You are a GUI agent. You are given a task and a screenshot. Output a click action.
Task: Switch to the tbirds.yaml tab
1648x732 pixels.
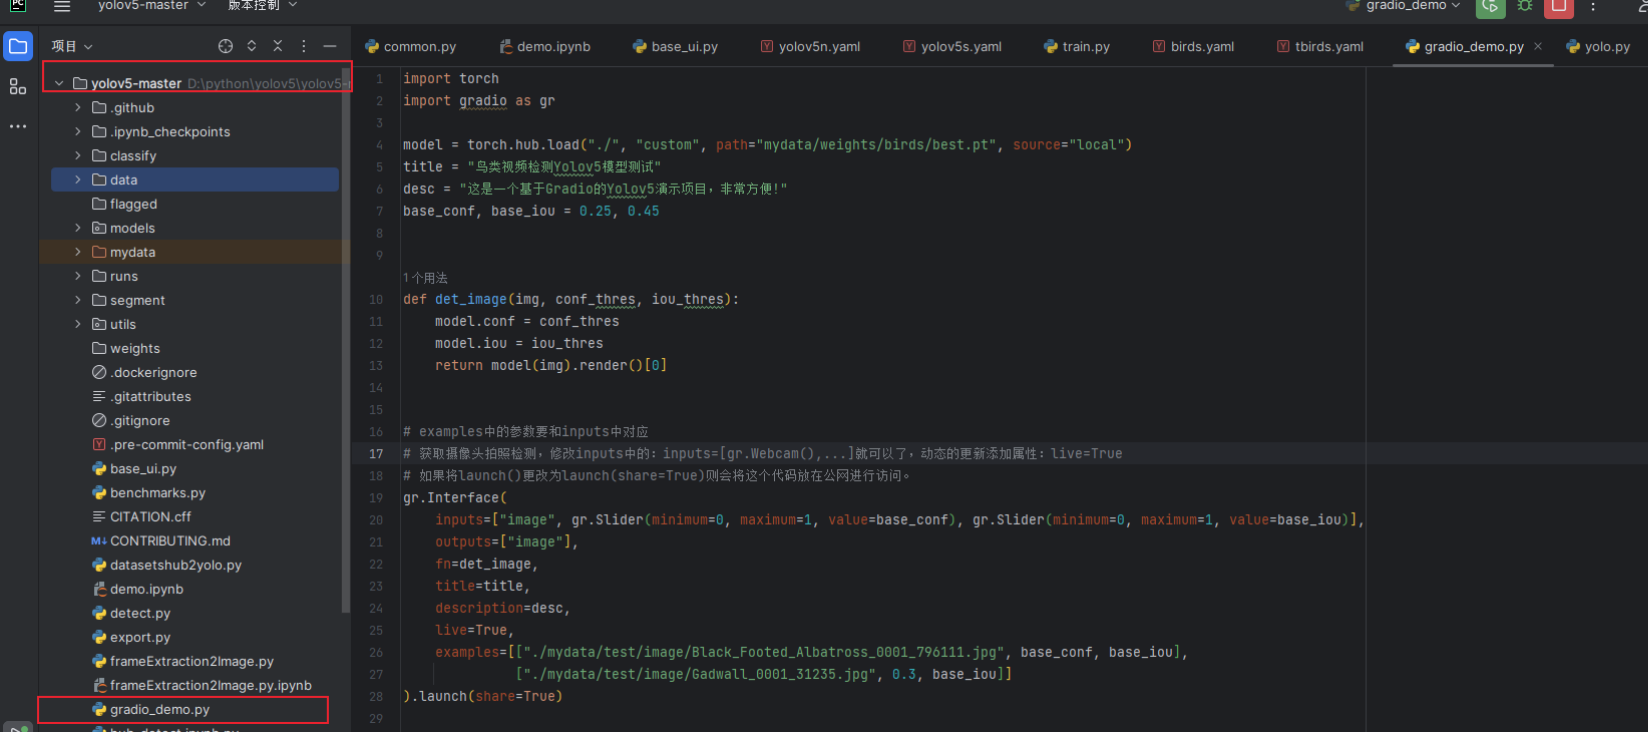pos(1320,46)
